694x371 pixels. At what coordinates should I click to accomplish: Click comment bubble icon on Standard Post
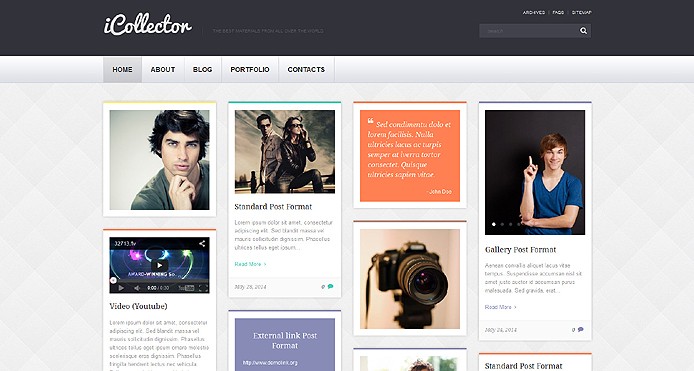coord(330,286)
